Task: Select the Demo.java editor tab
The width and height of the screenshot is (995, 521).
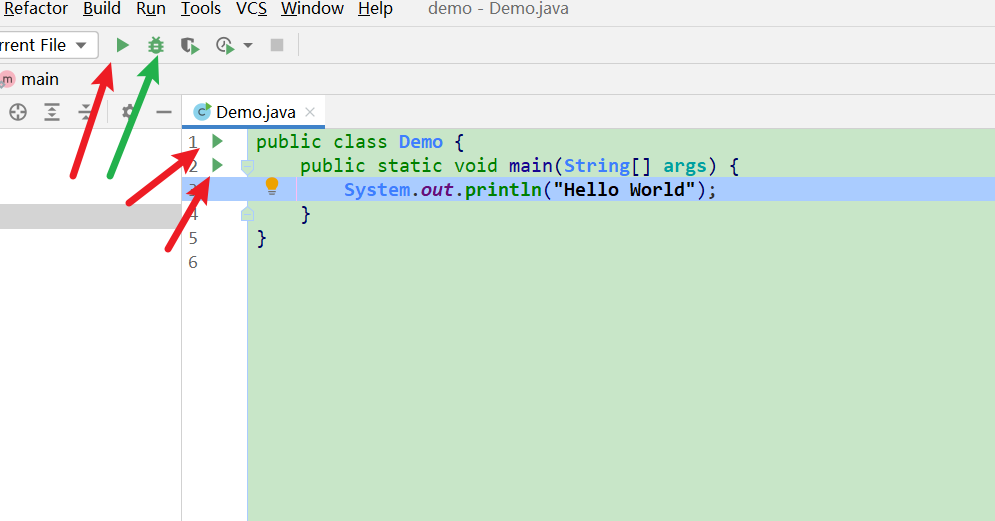Action: pyautogui.click(x=255, y=112)
